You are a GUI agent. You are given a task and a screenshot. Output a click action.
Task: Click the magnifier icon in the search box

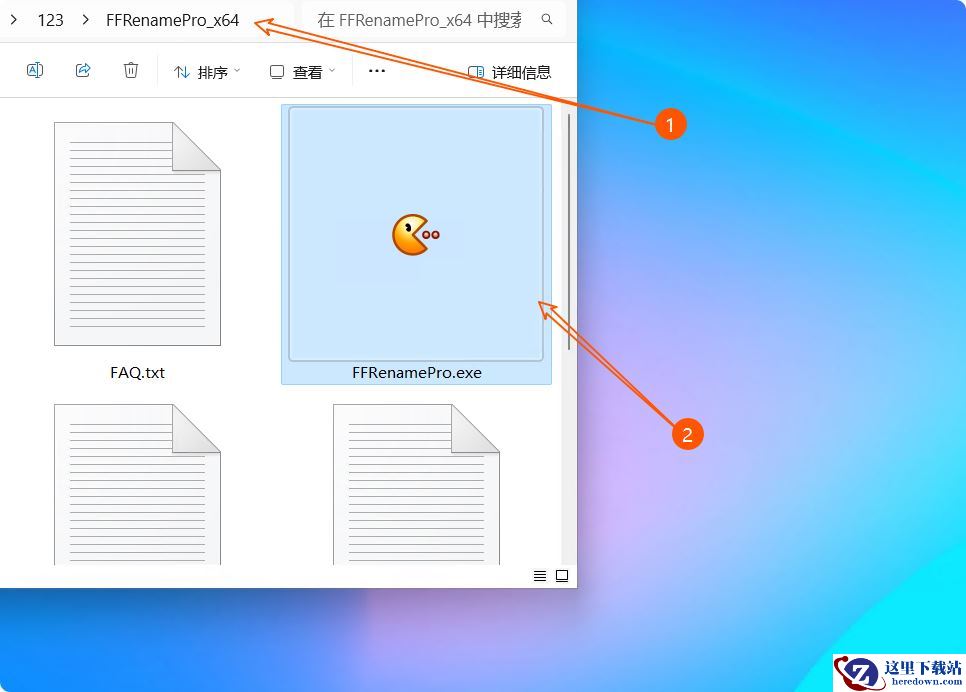coord(547,19)
